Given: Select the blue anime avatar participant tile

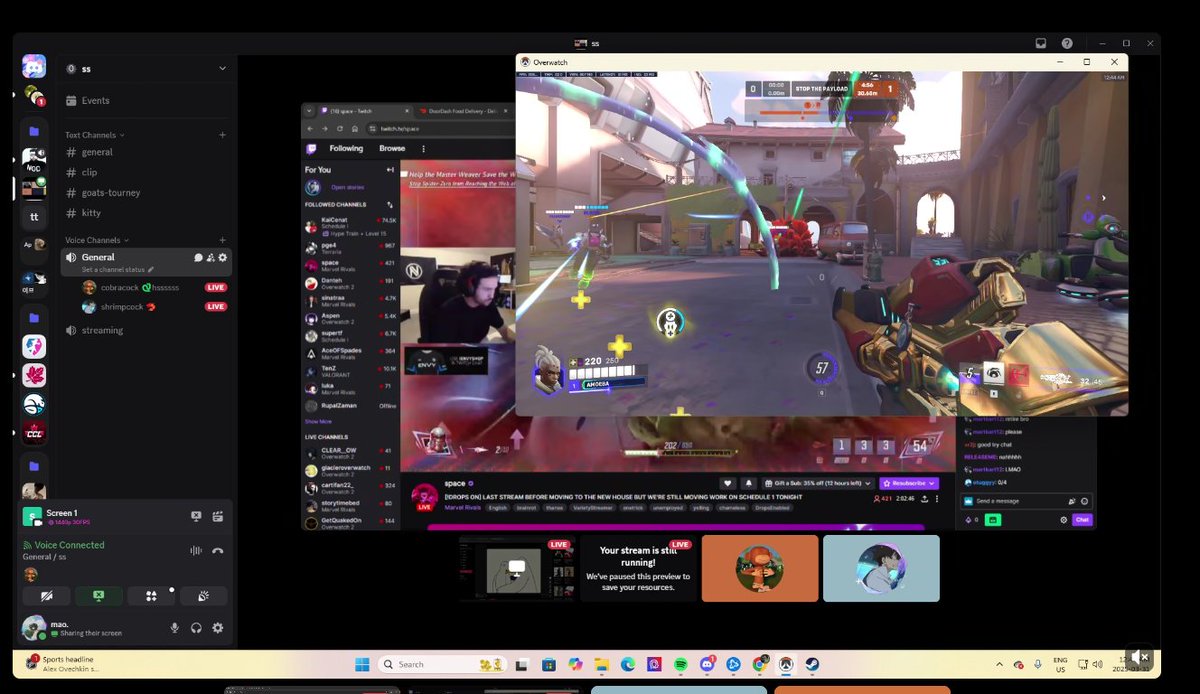Looking at the screenshot, I should (881, 568).
